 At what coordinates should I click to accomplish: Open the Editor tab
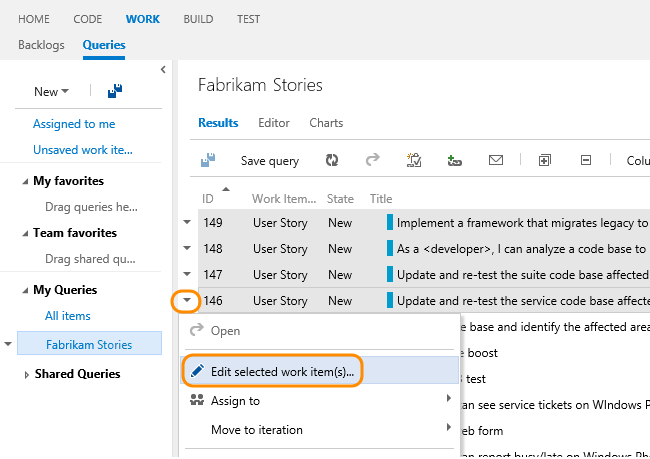tap(274, 123)
